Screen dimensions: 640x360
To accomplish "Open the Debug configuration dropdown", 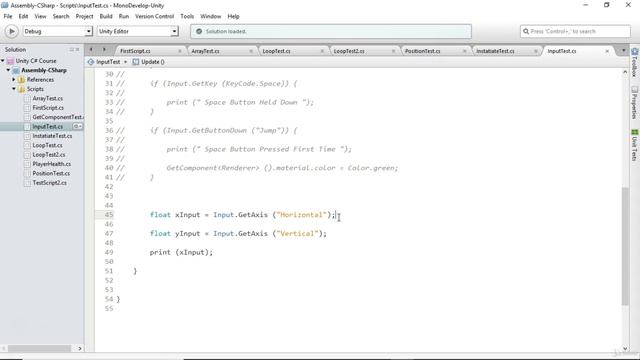I will click(x=57, y=31).
